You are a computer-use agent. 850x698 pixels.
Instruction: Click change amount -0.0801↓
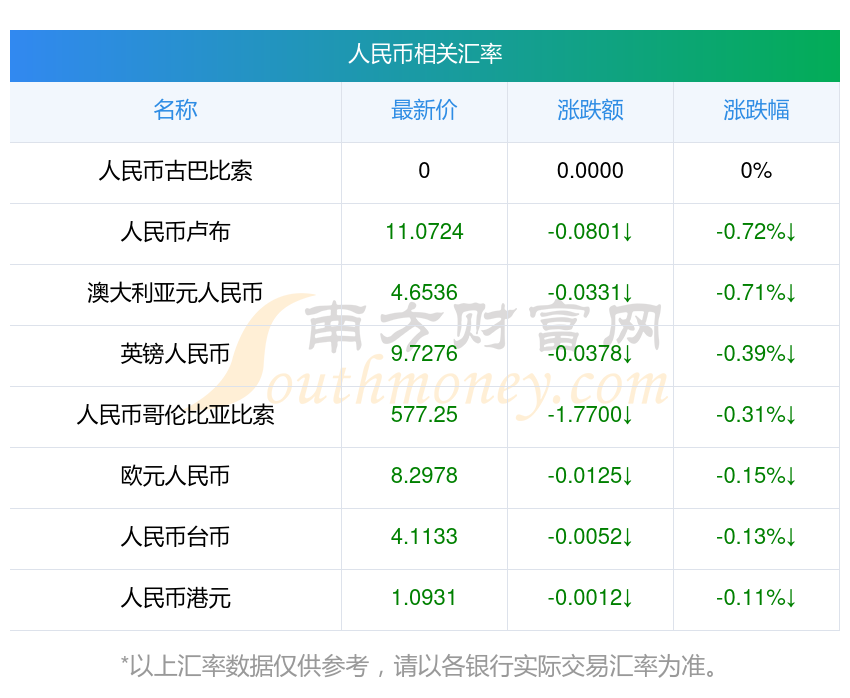[x=590, y=232]
